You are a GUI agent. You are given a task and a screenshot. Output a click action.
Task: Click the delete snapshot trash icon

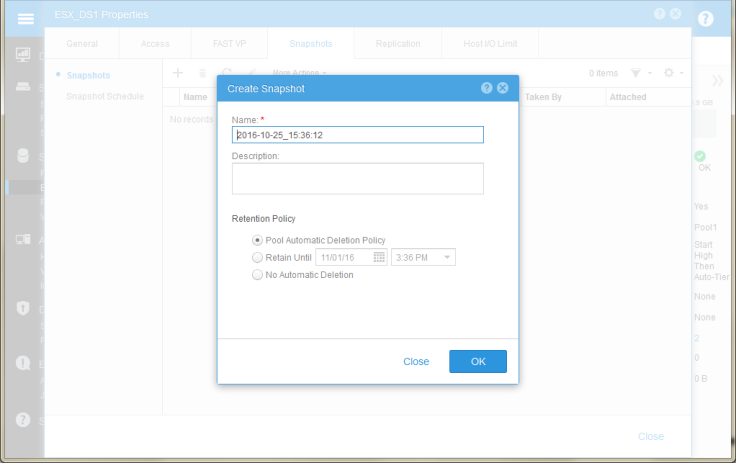click(203, 73)
